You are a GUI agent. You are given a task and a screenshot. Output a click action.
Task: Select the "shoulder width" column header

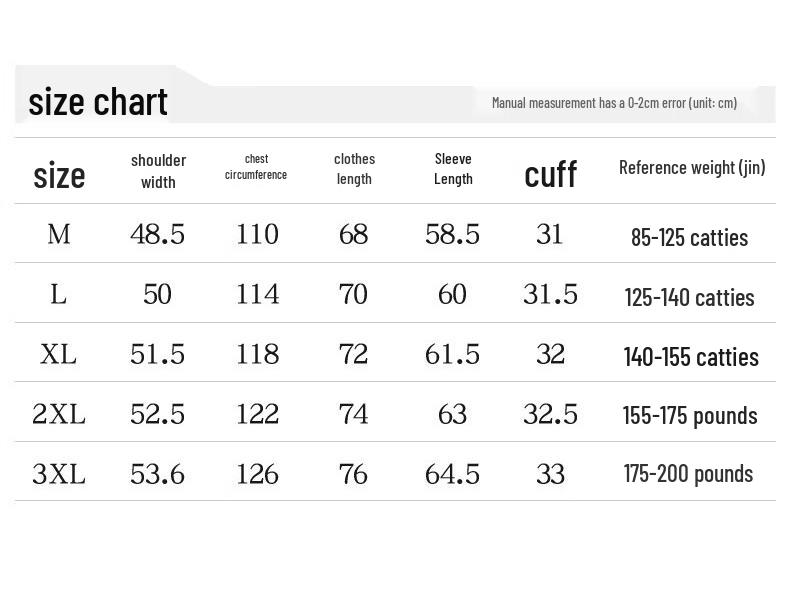(158, 171)
